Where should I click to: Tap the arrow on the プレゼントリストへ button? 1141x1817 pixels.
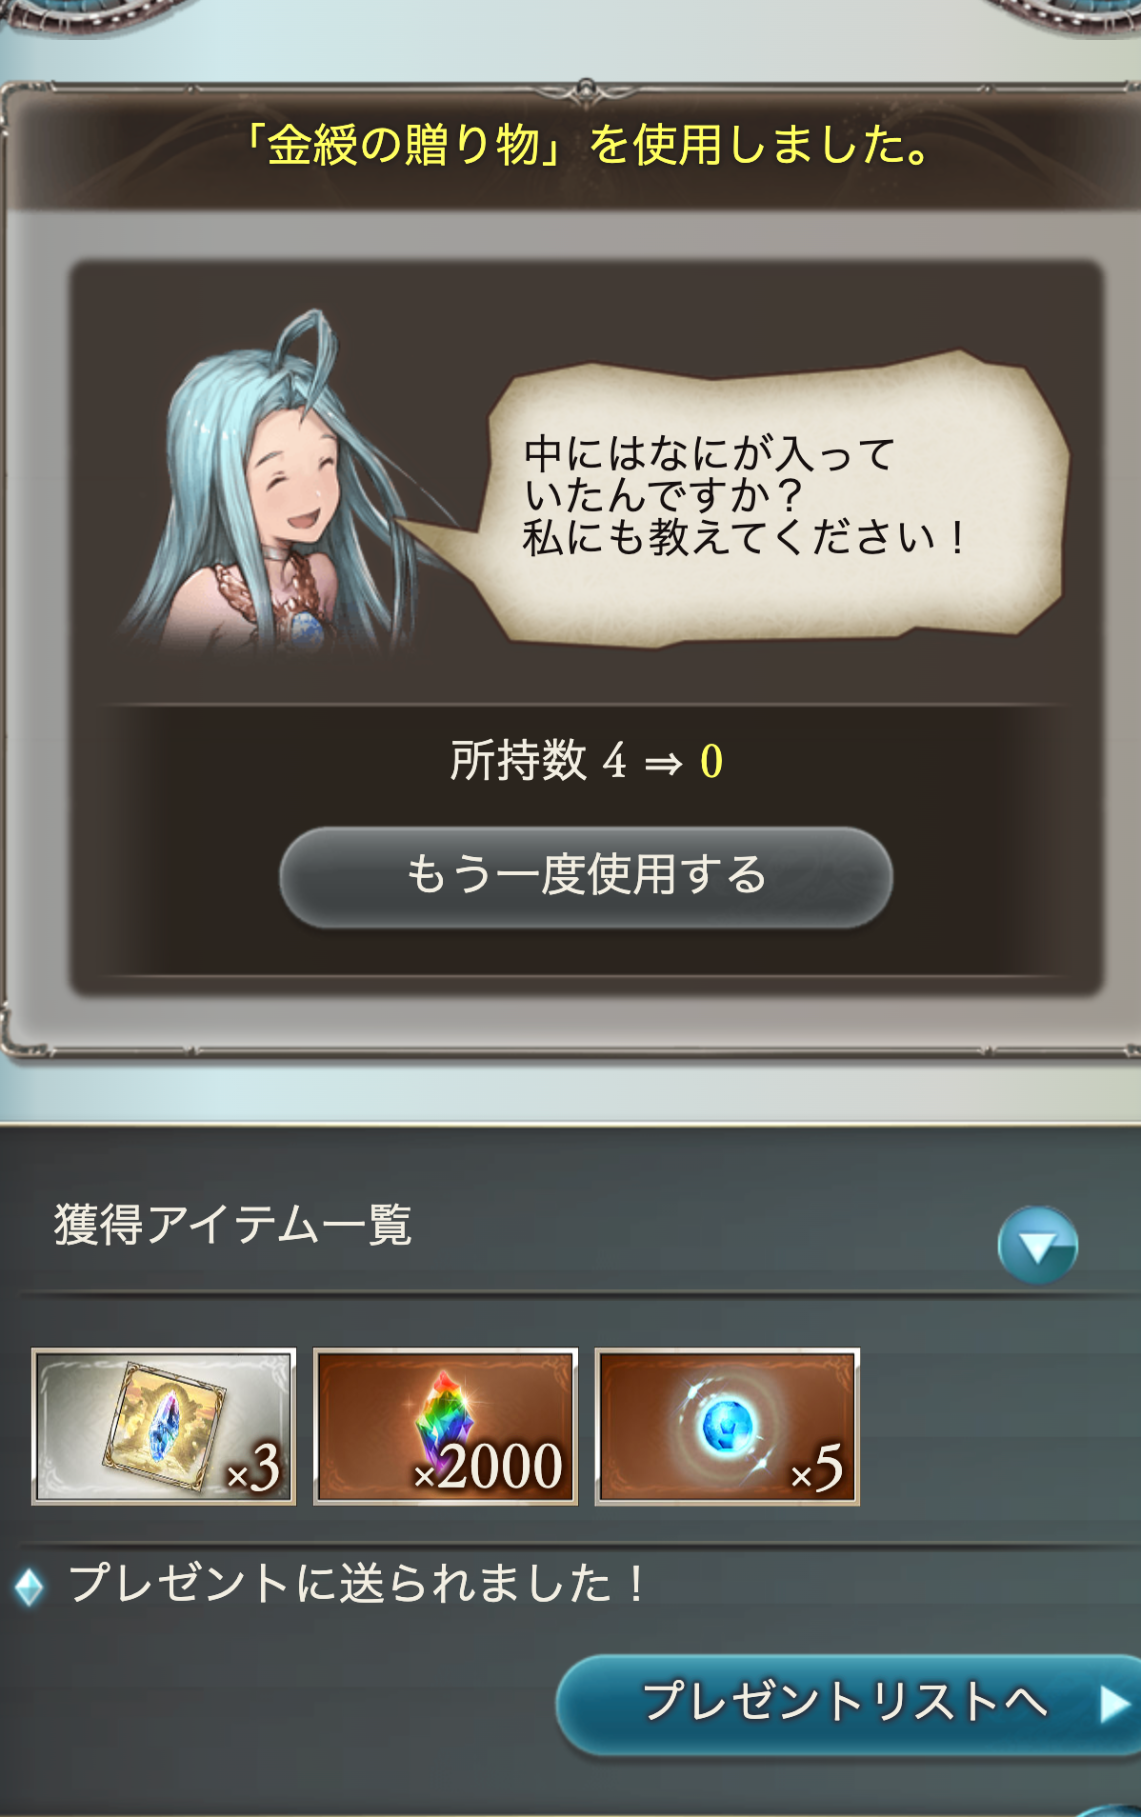point(1114,1704)
